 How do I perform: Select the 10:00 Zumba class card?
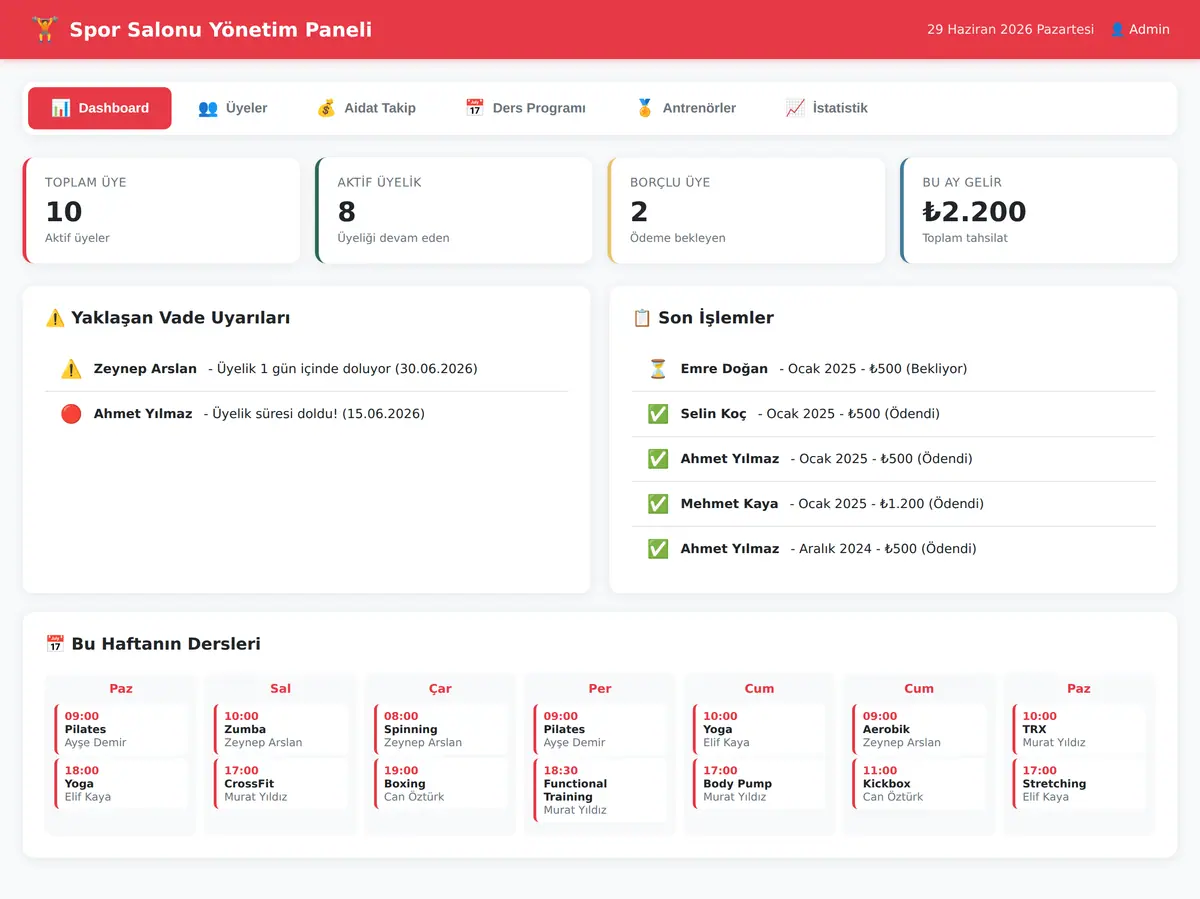tap(281, 729)
